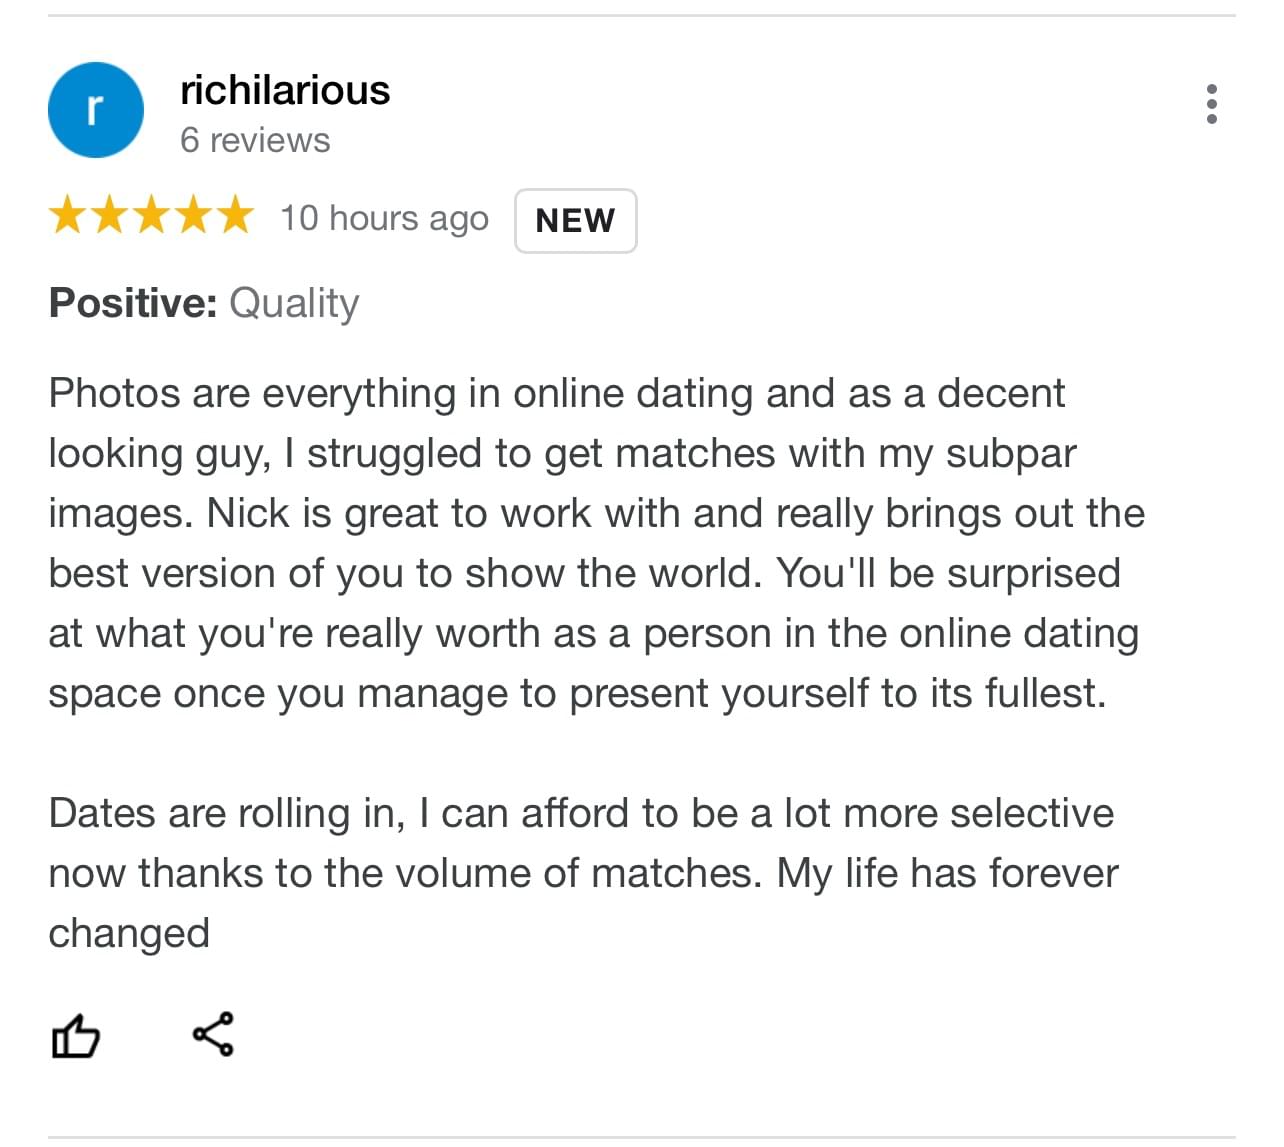Open the three-dot more options menu

pyautogui.click(x=1212, y=104)
